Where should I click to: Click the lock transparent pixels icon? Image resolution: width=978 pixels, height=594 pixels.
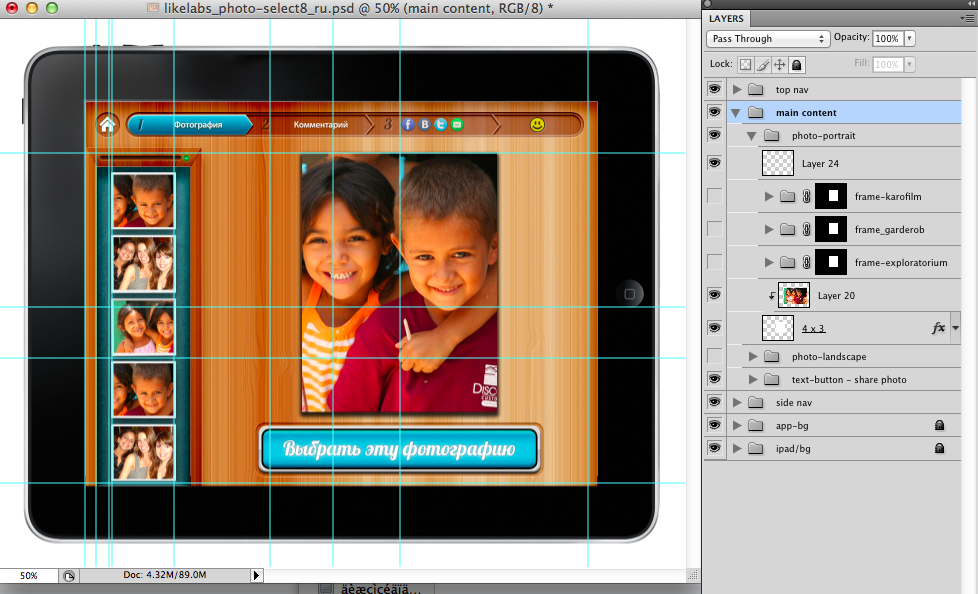745,65
